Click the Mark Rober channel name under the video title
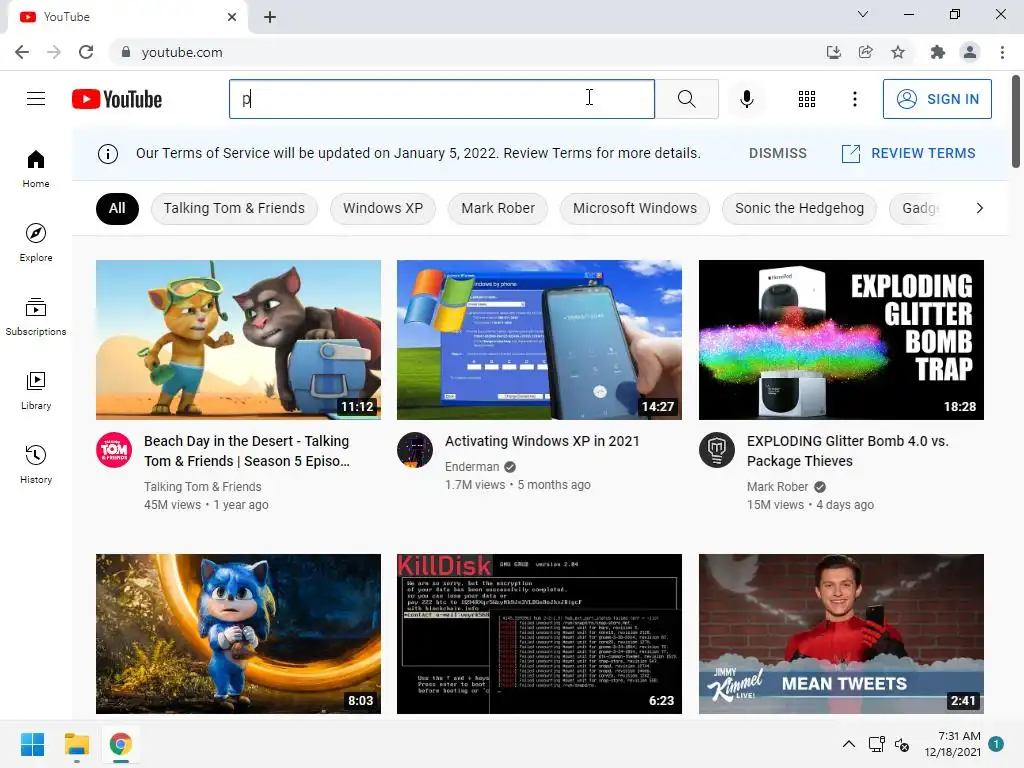 click(x=777, y=487)
